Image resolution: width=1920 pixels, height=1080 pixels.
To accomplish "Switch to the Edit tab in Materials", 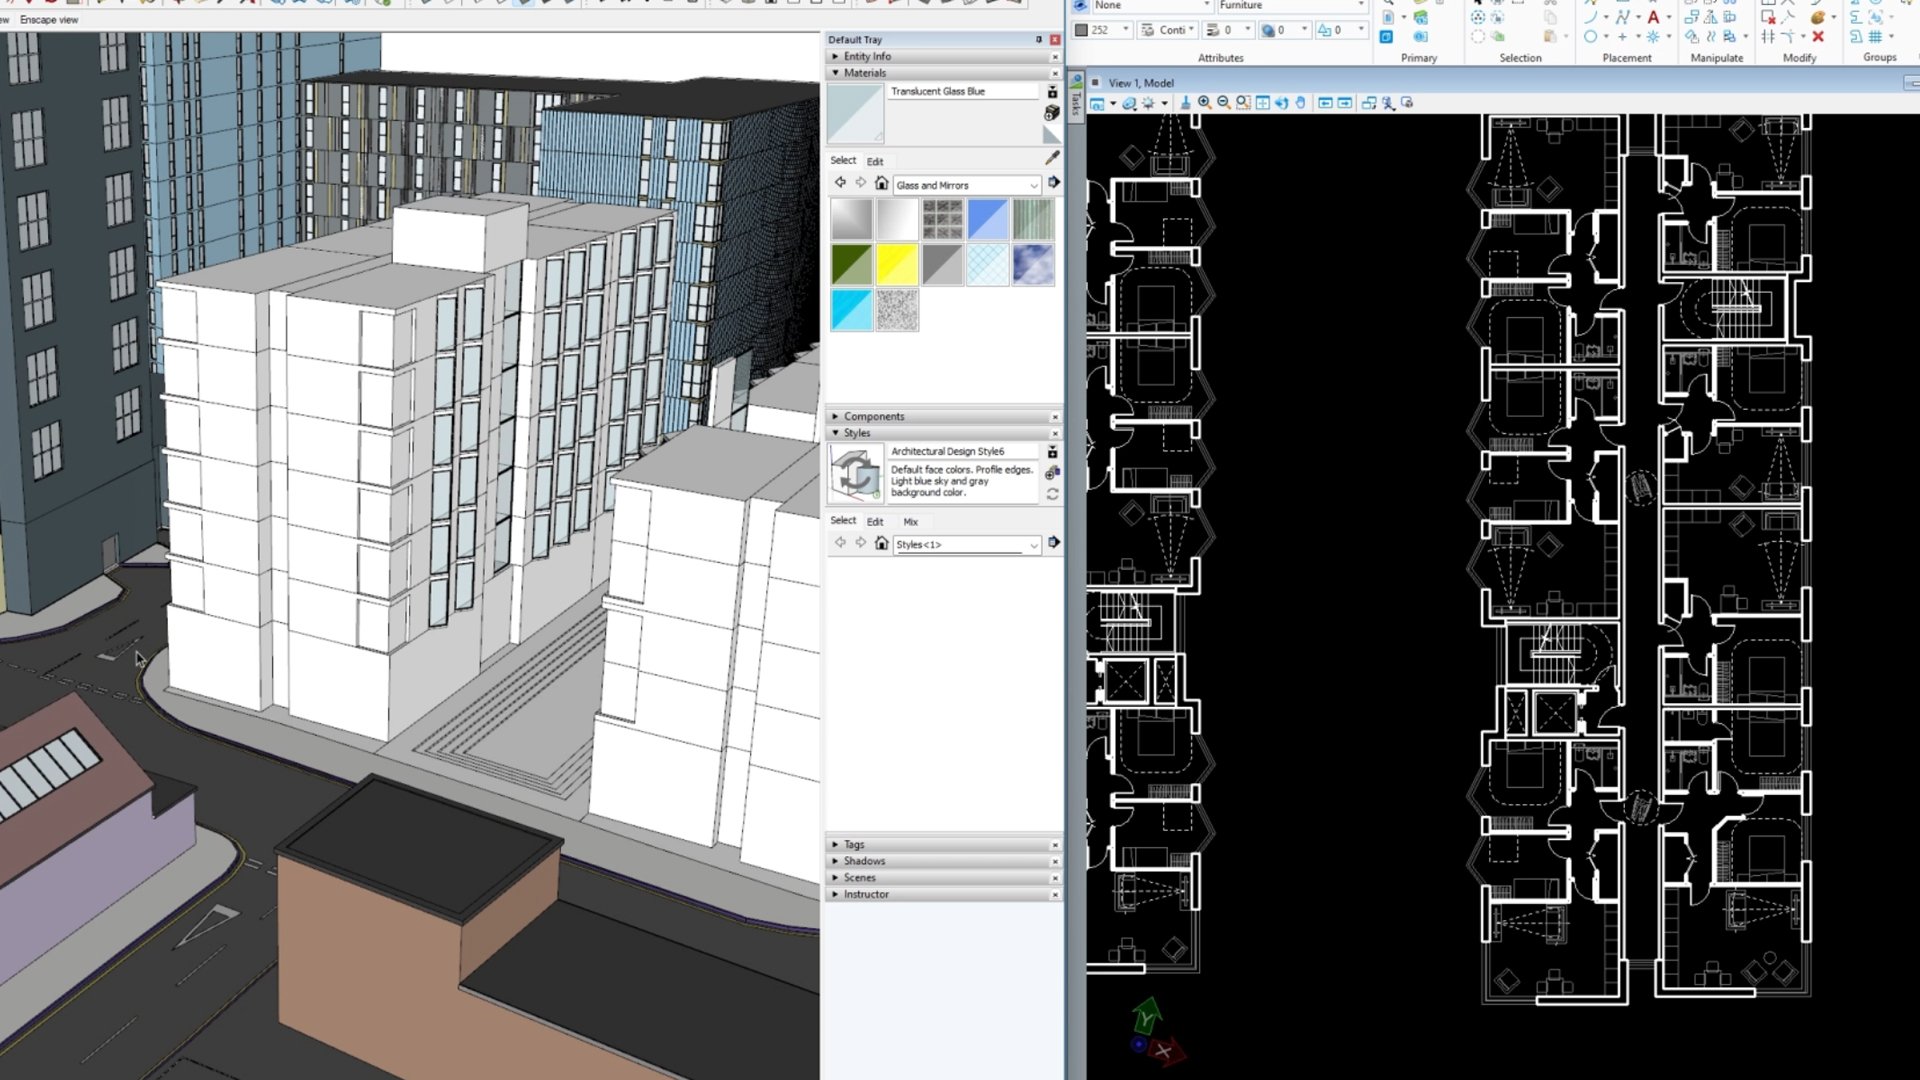I will (875, 160).
